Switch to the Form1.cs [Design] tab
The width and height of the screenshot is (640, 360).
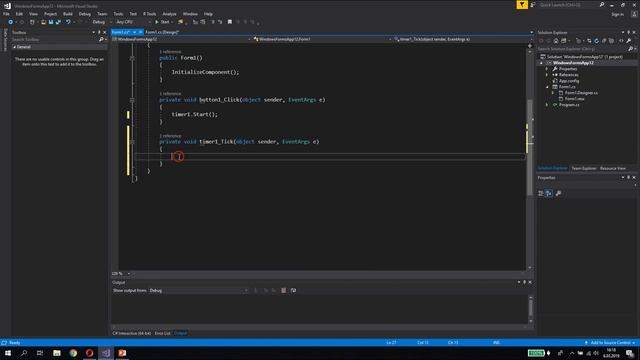pos(162,32)
